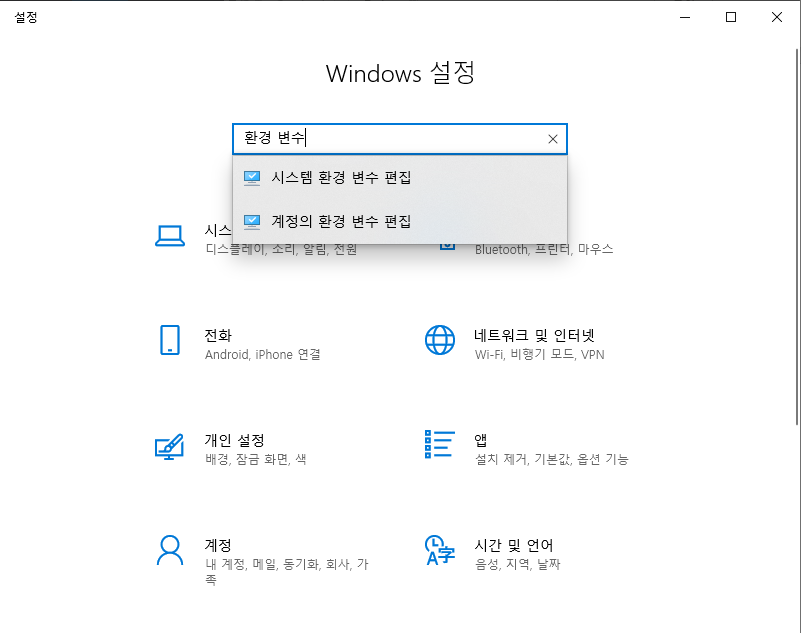
Task: Open the 전화 settings label
Action: (218, 336)
